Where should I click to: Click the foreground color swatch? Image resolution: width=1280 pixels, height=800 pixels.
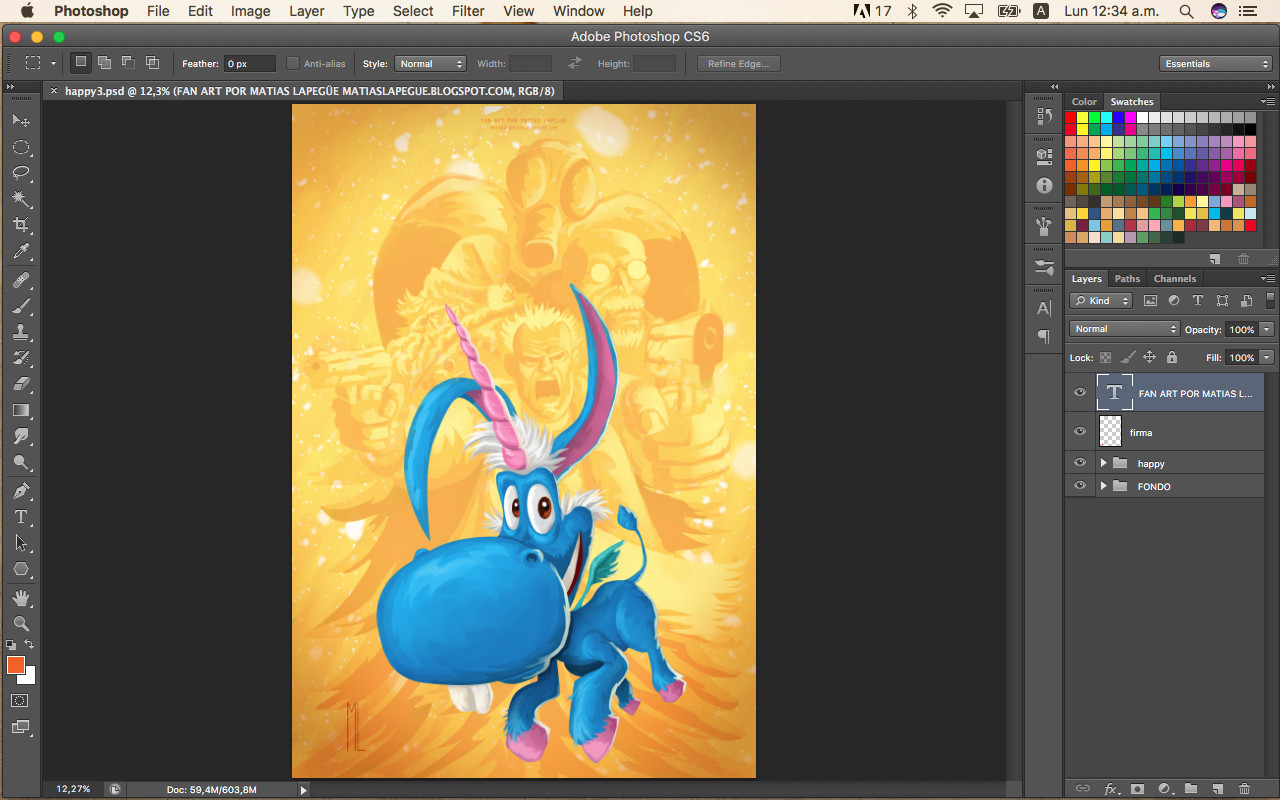pos(15,666)
